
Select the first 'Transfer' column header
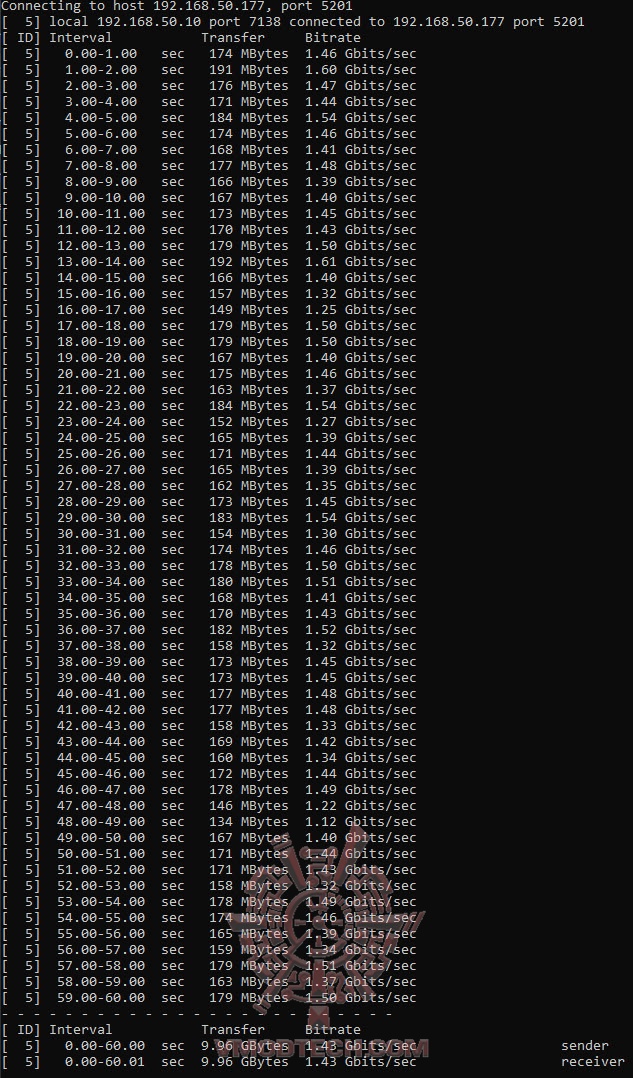click(233, 37)
